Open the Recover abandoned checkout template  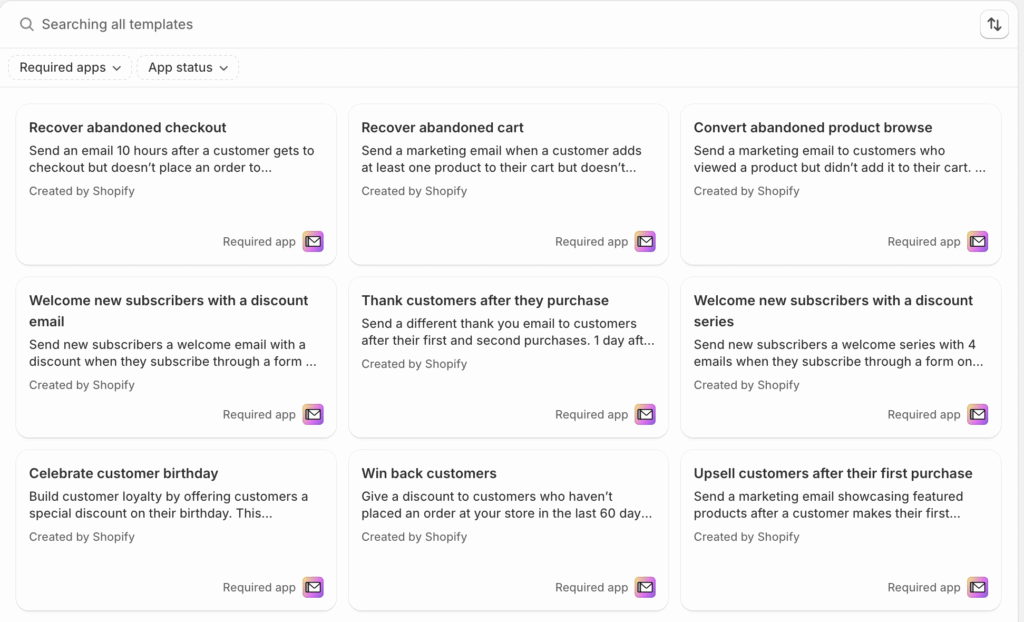128,128
